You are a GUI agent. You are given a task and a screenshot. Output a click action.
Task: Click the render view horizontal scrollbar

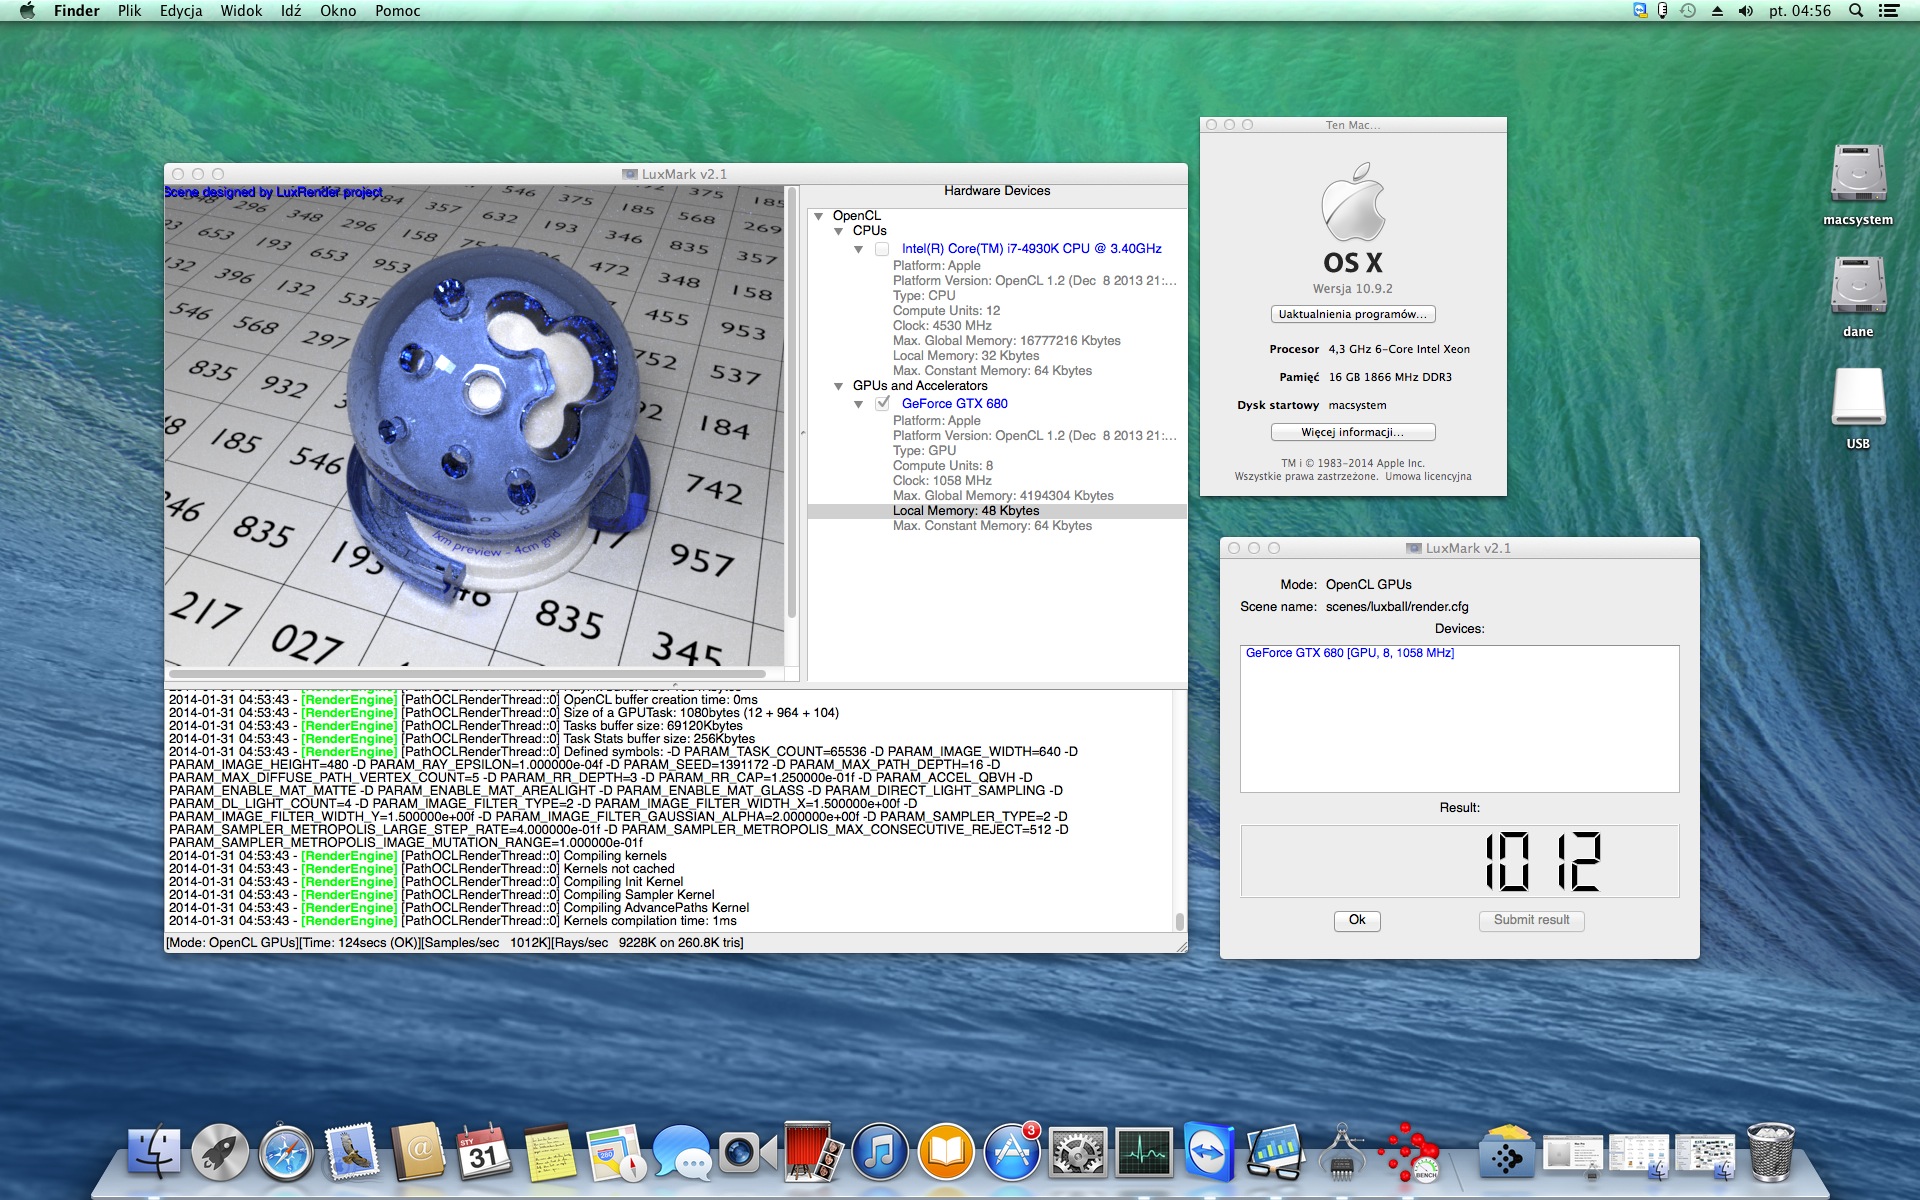click(468, 674)
